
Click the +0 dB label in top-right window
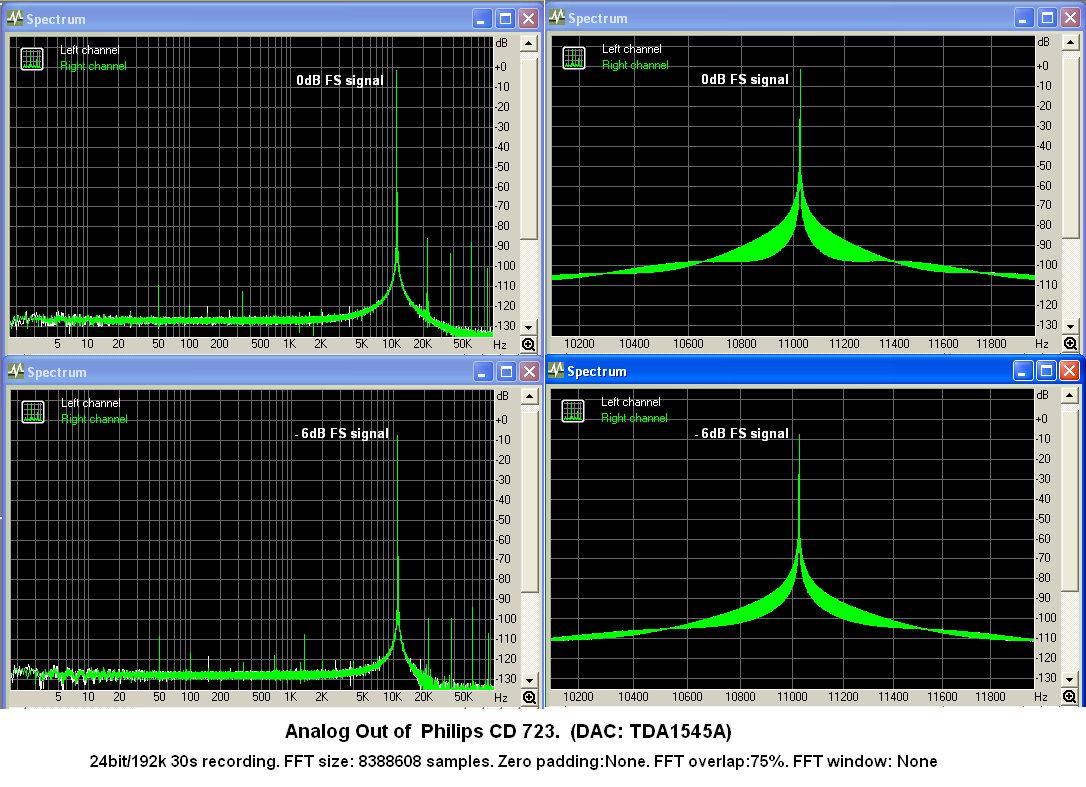pos(1042,66)
